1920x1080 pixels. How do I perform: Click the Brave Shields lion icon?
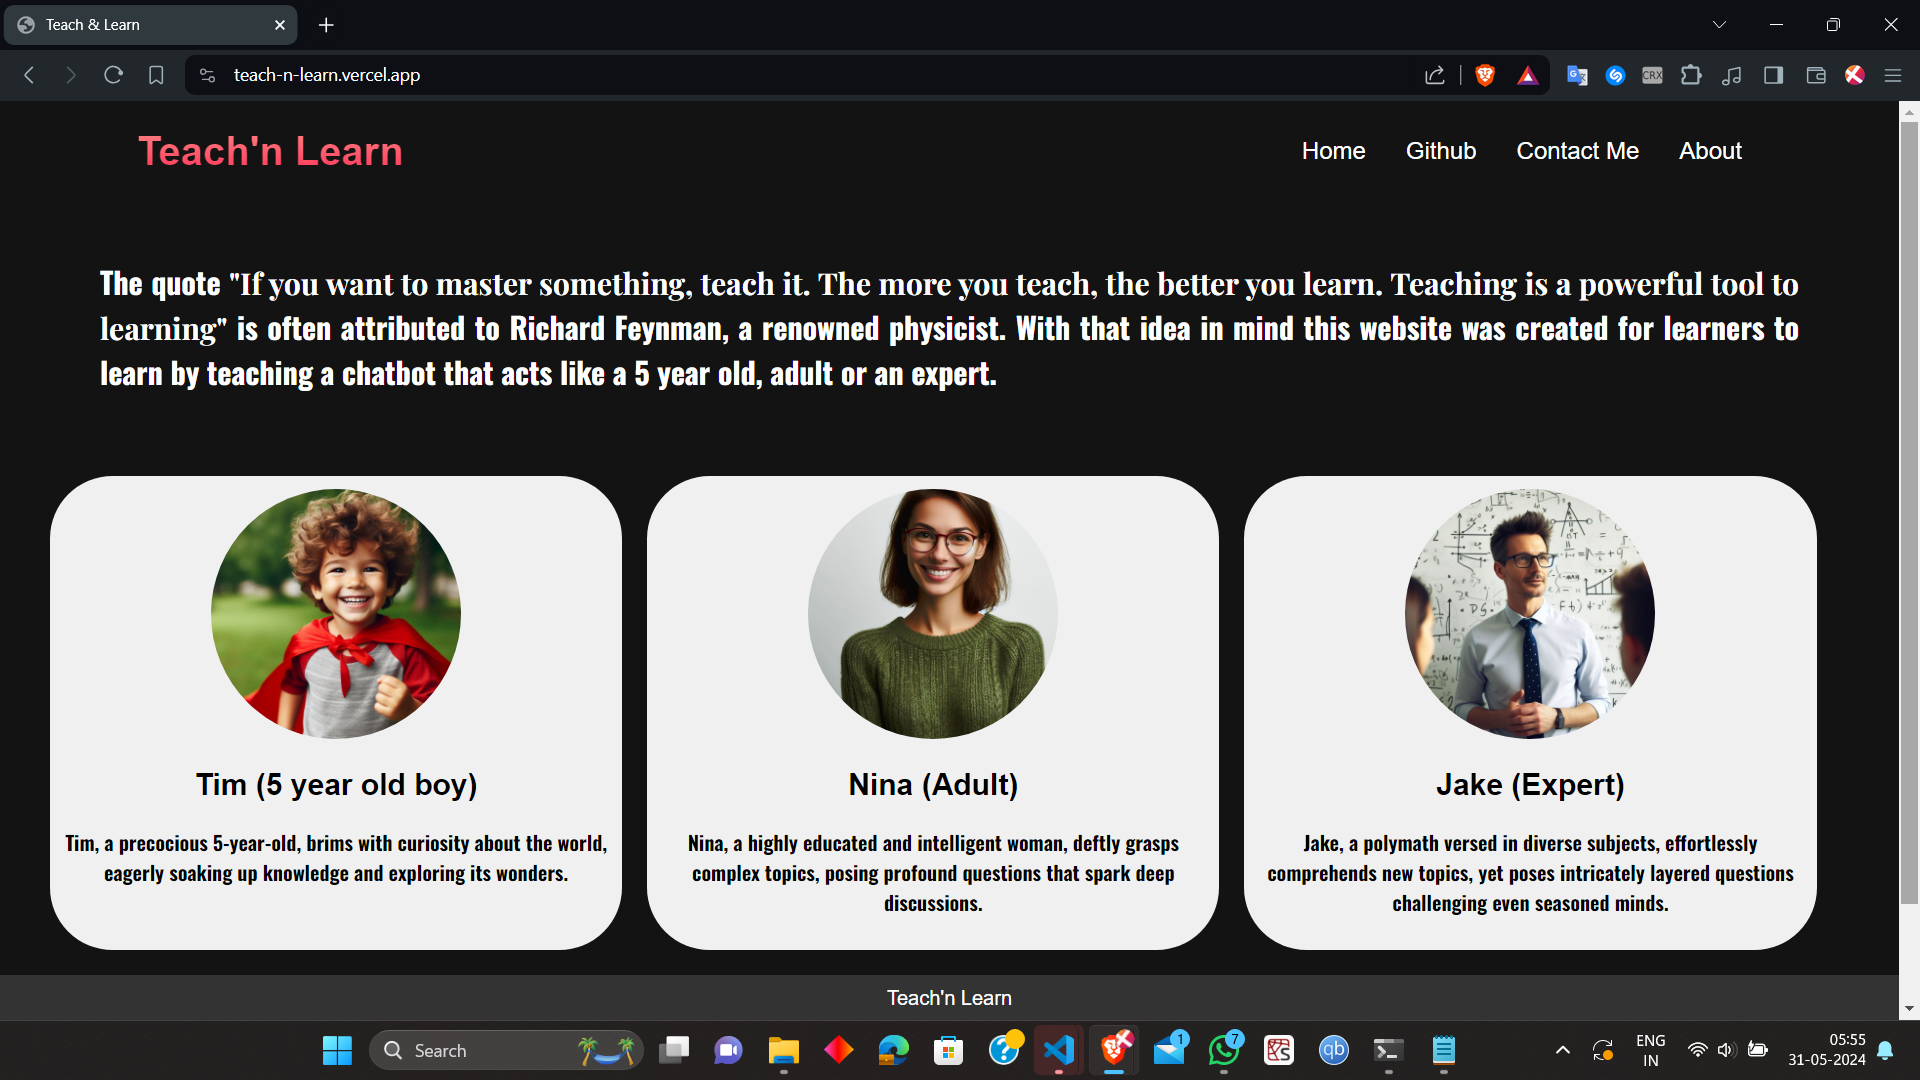click(x=1485, y=75)
